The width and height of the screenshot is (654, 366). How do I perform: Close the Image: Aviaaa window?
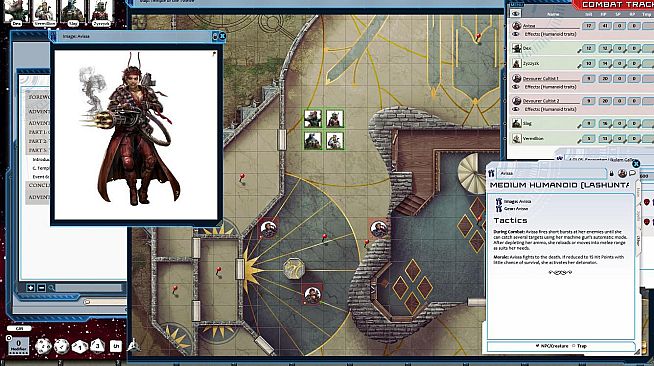point(223,36)
